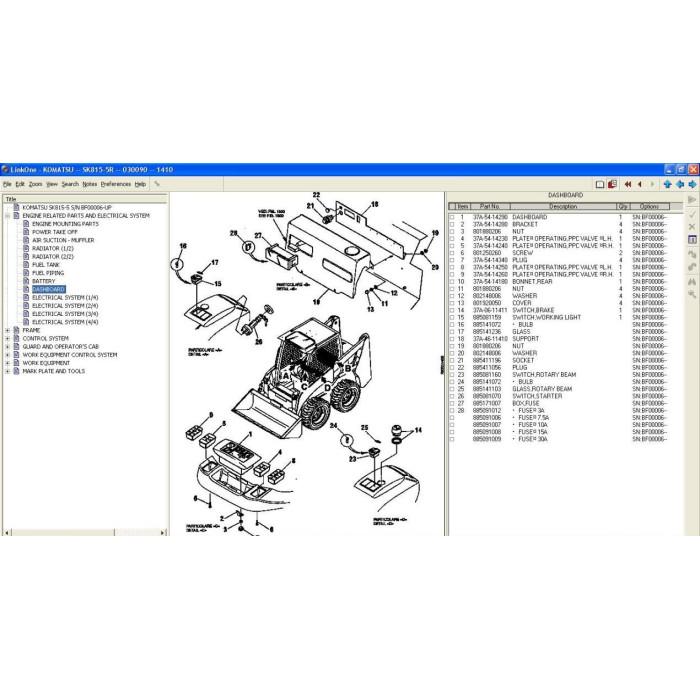Viewport: 700px width, 700px height.
Task: Tick the checkbox for item 1 DASHBOARD
Action: 452,217
